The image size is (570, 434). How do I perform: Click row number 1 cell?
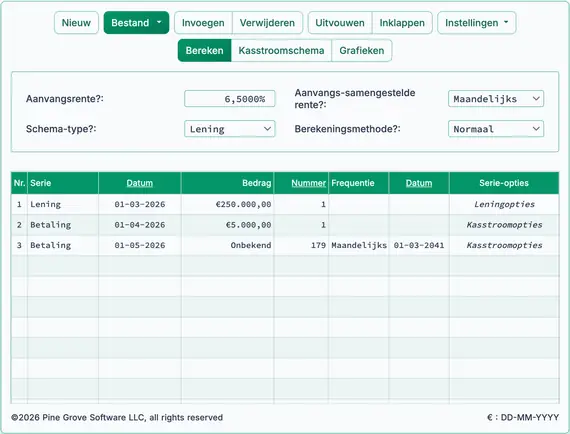(19, 204)
